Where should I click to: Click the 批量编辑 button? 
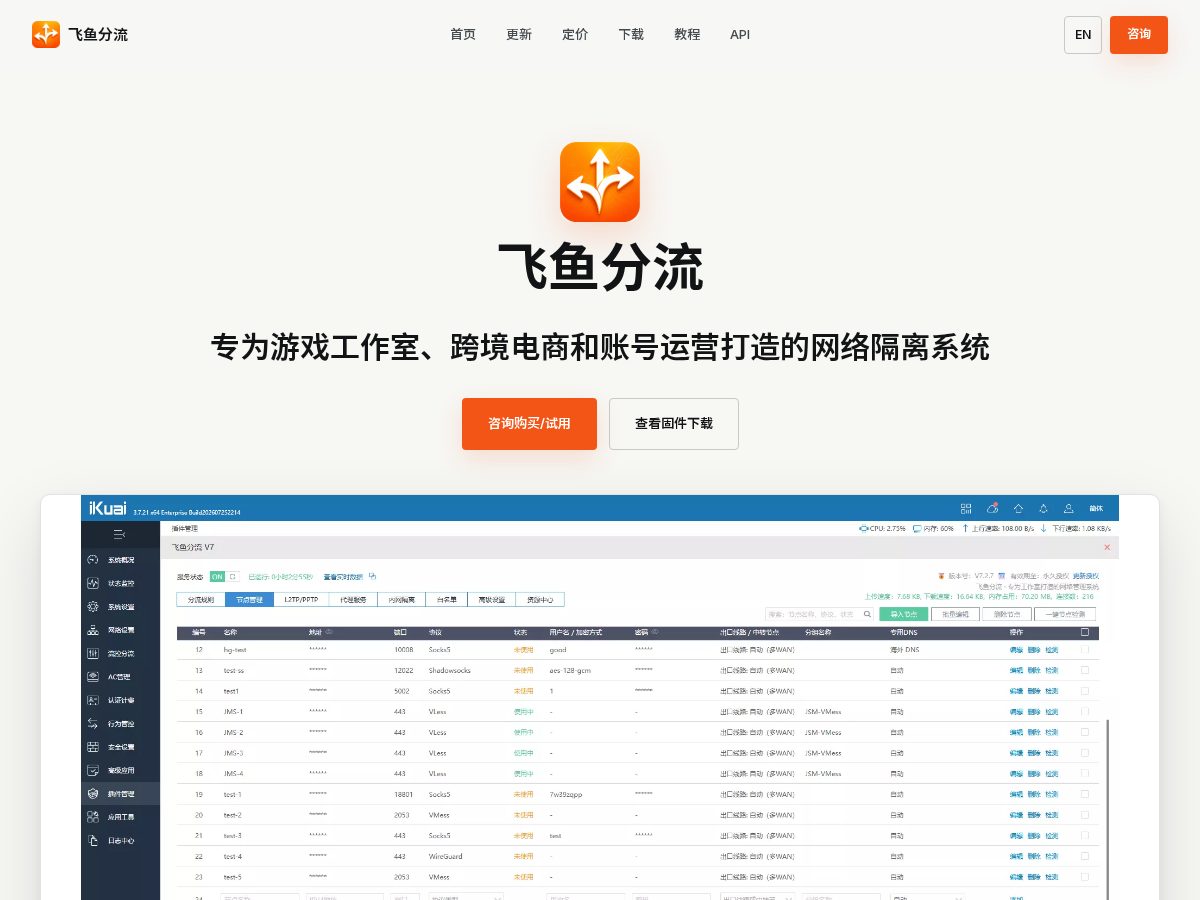click(955, 614)
